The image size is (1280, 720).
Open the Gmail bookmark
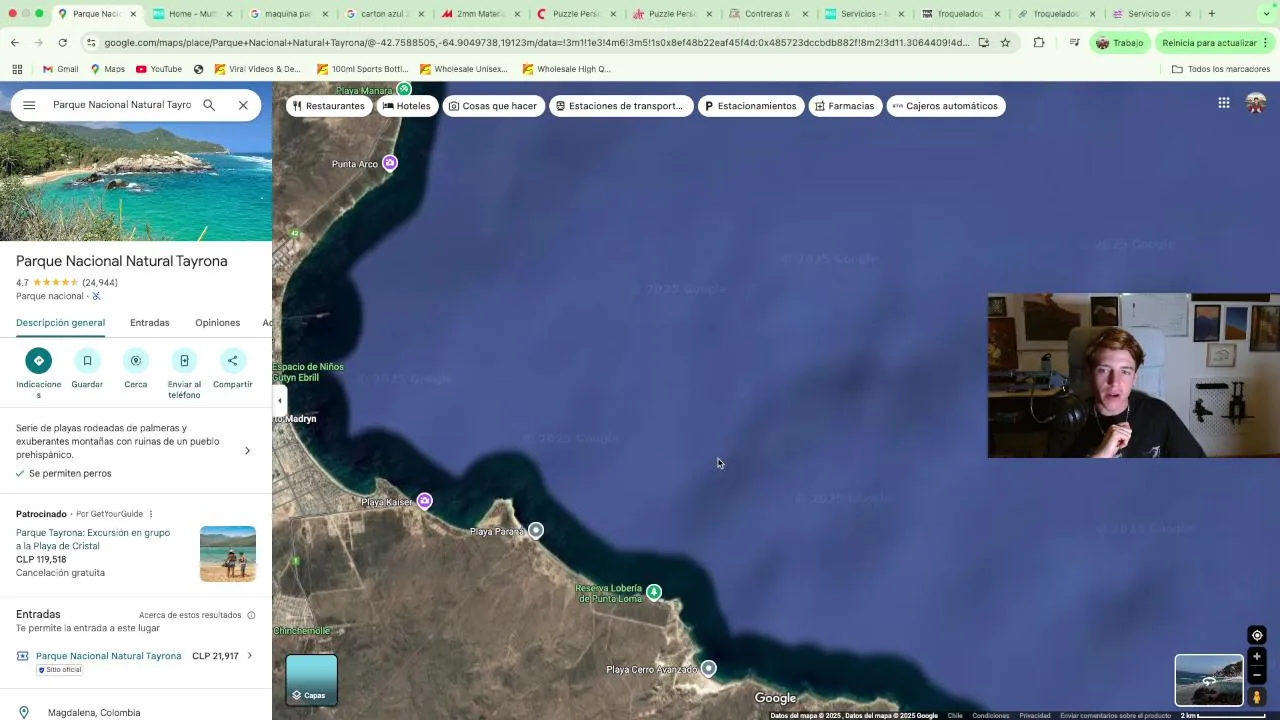pyautogui.click(x=60, y=69)
